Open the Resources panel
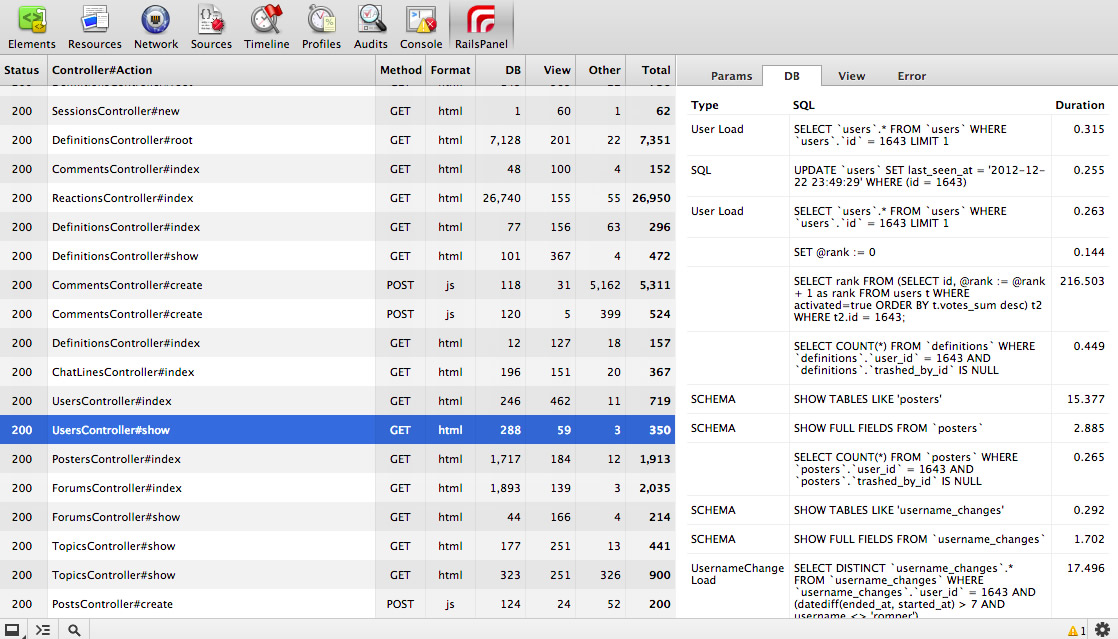The width and height of the screenshot is (1118, 639). pos(95,26)
